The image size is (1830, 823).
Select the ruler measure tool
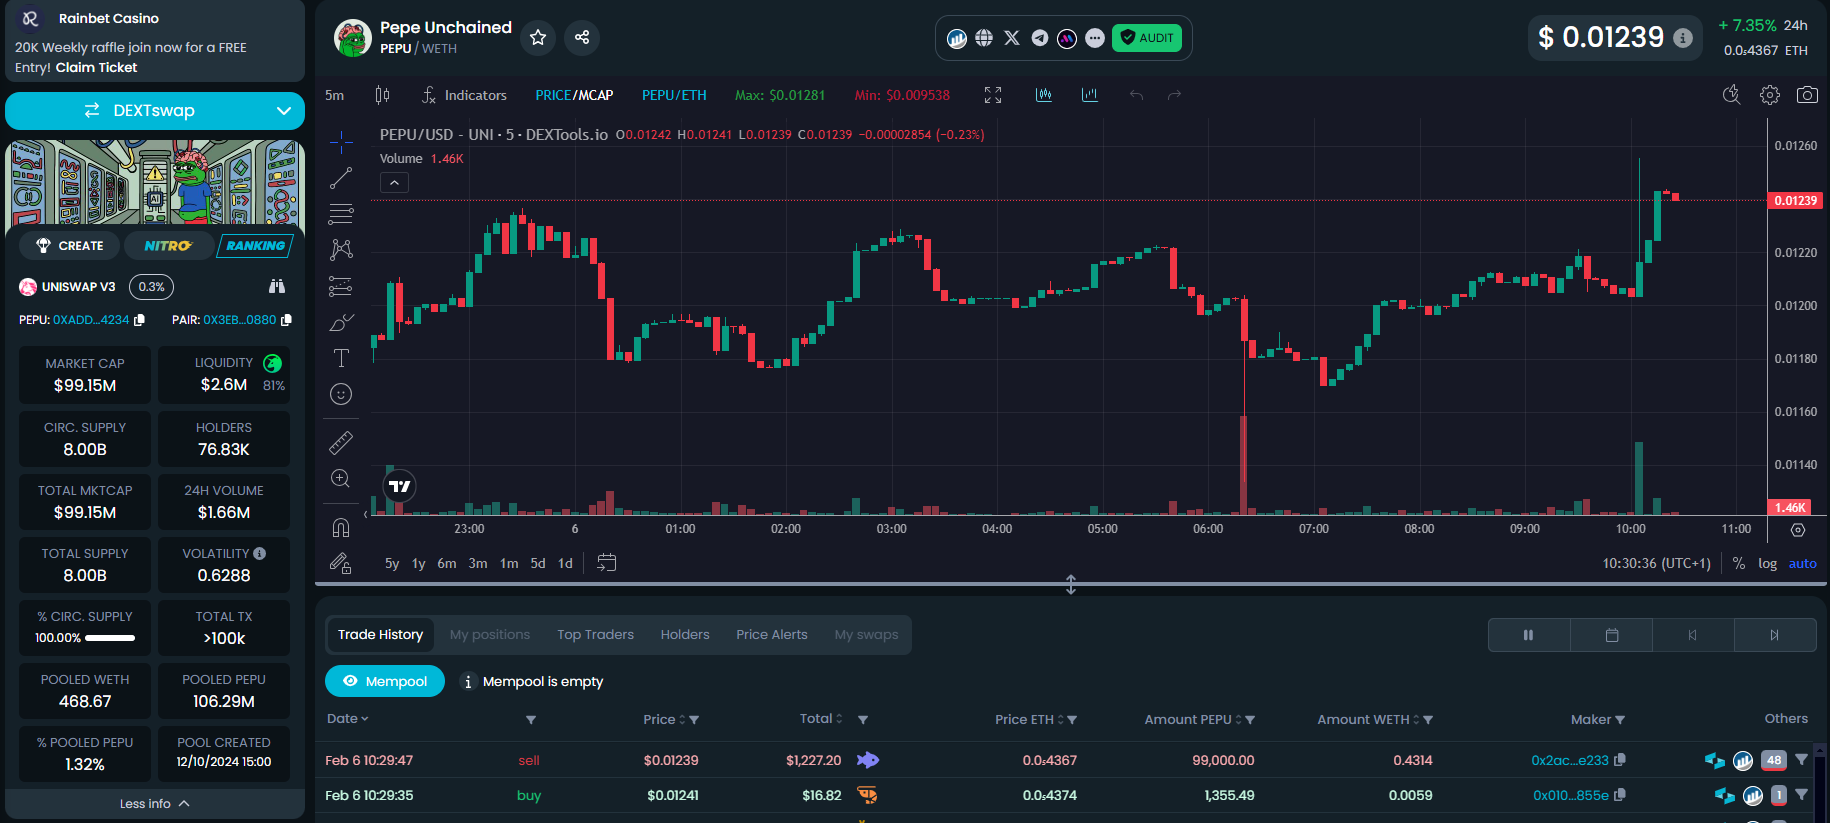(341, 442)
